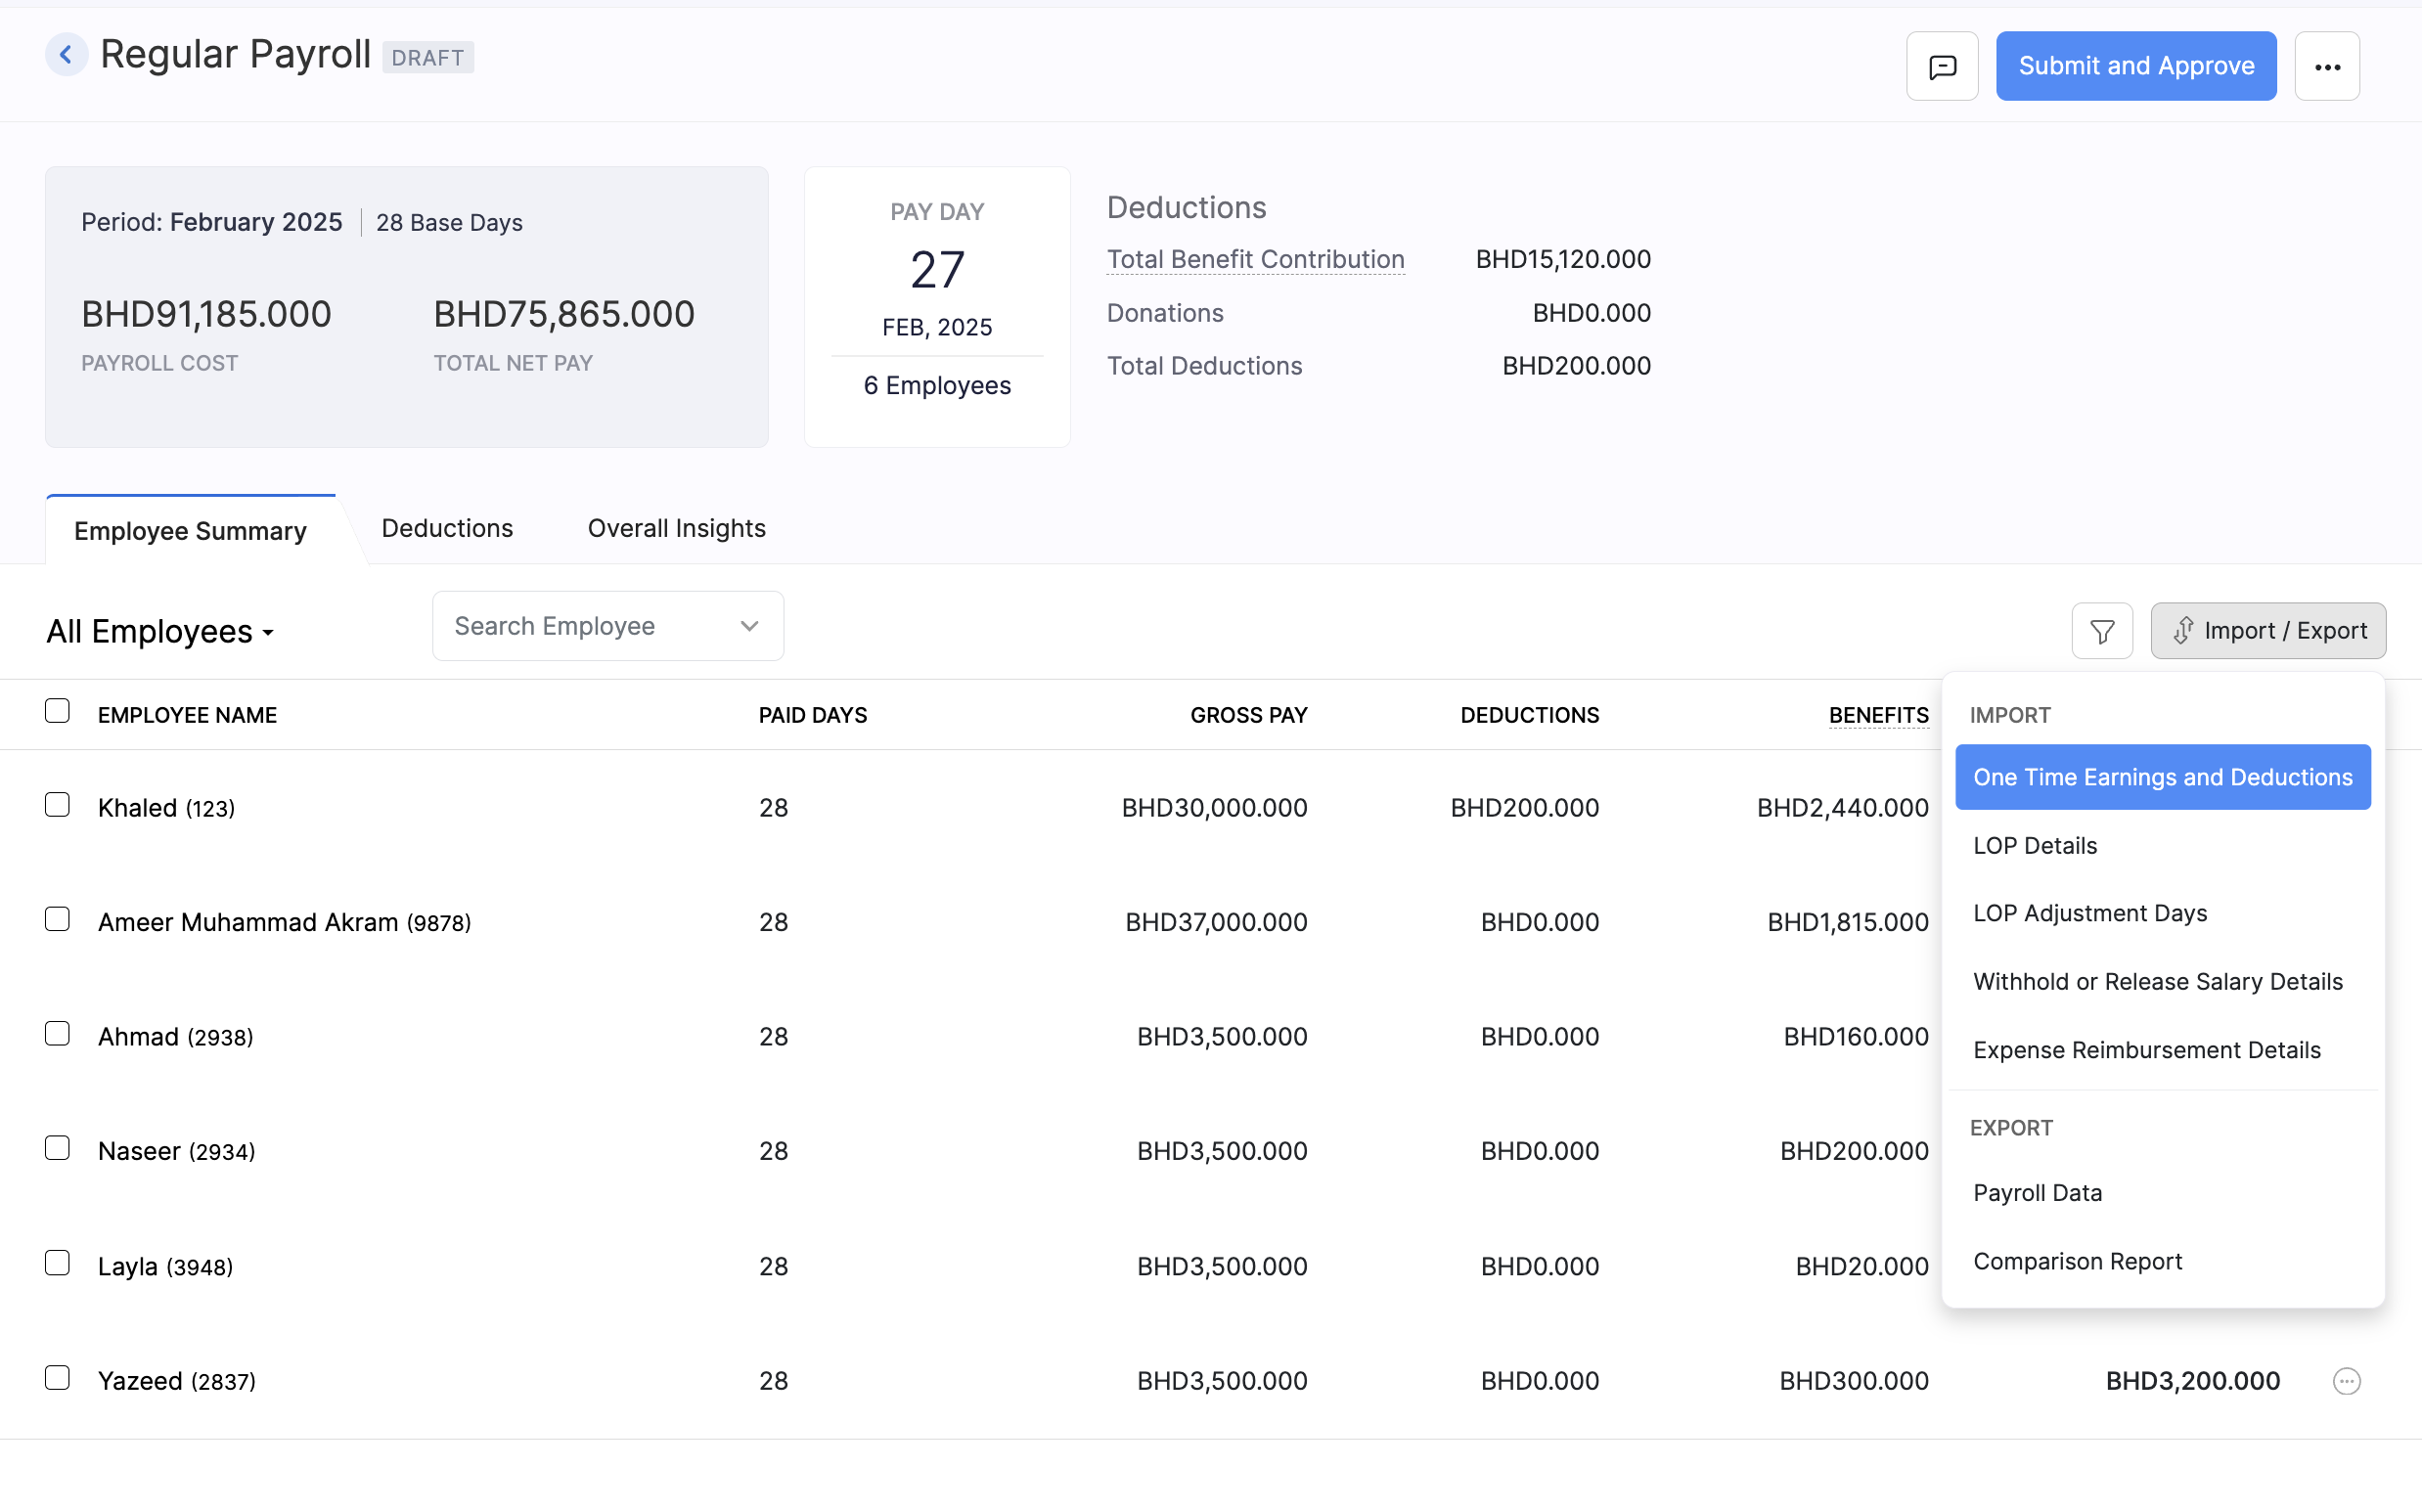
Task: Select all employees with header checkbox
Action: [57, 710]
